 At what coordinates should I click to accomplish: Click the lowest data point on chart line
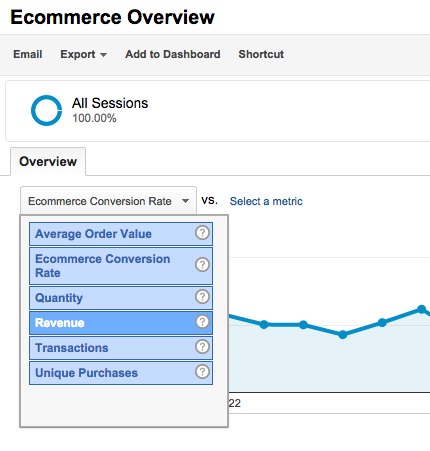pos(342,334)
